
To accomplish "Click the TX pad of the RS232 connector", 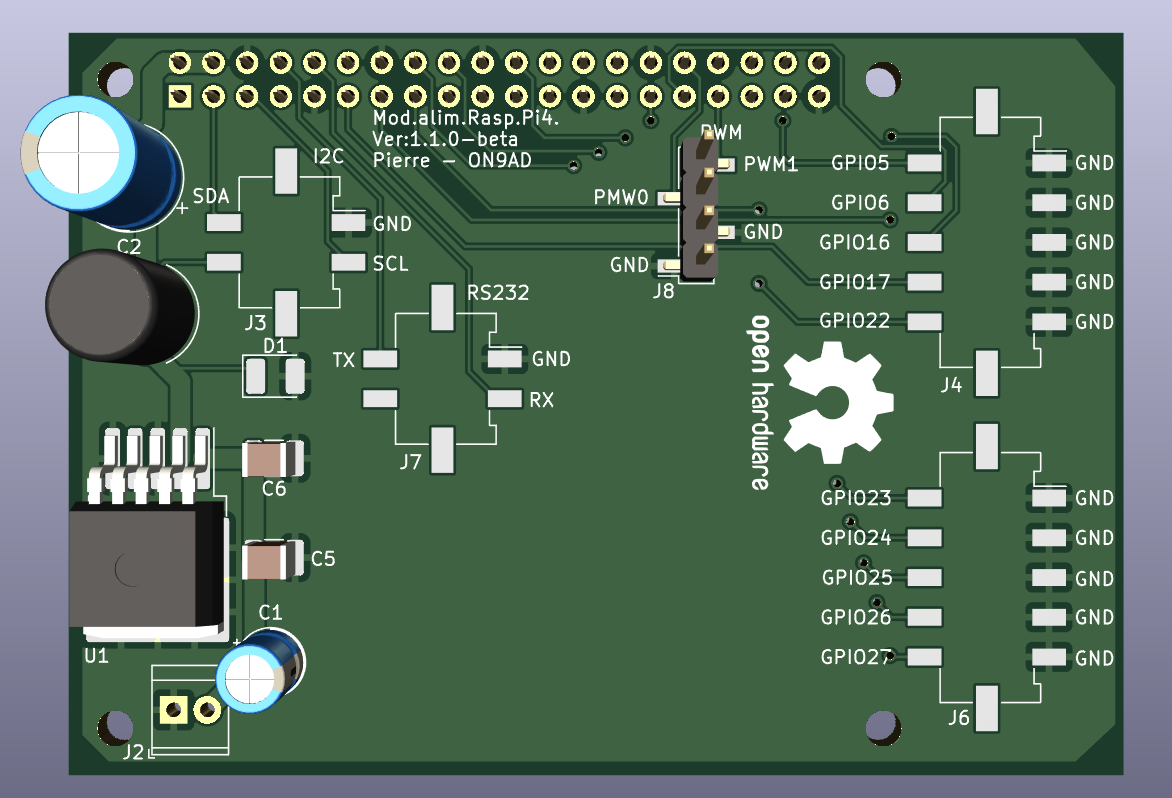I will tap(380, 359).
